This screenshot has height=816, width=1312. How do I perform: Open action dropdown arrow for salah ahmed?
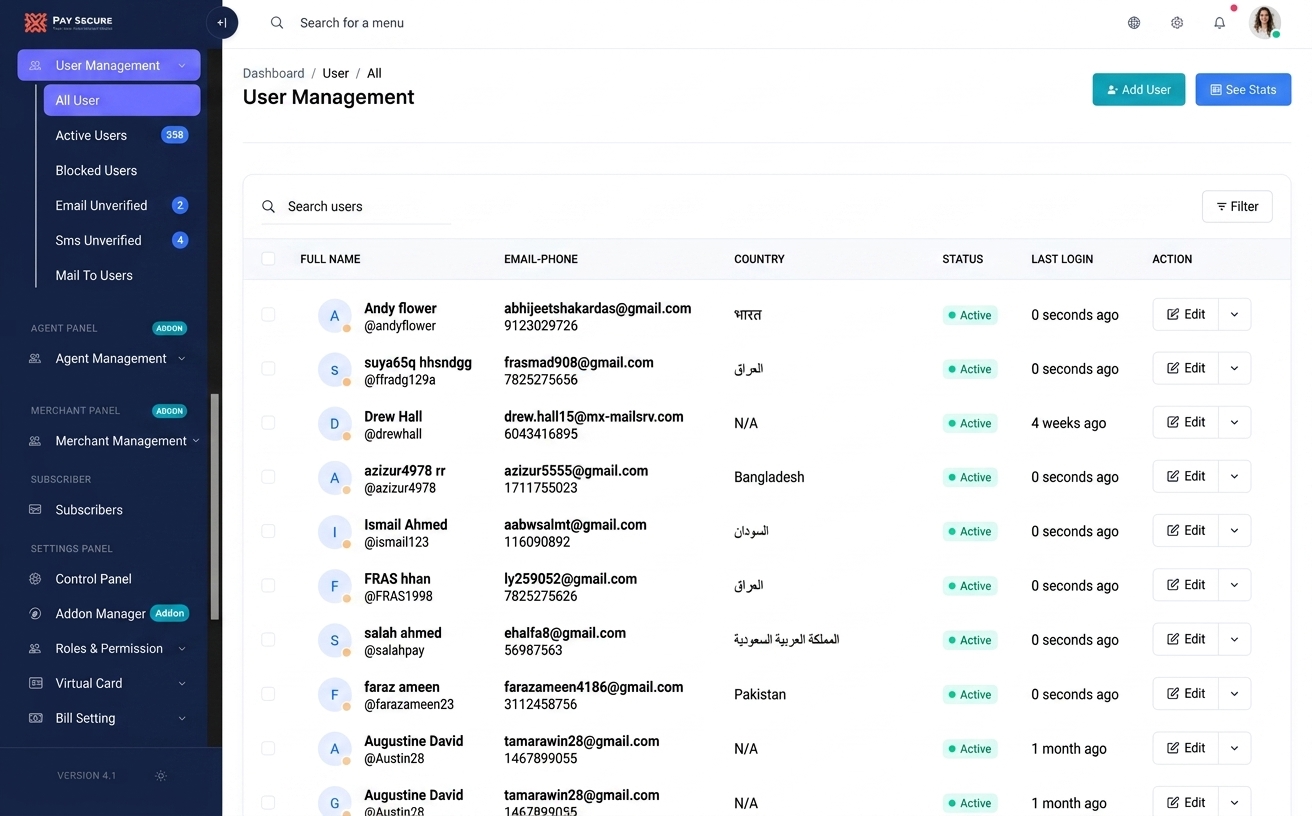[1234, 639]
